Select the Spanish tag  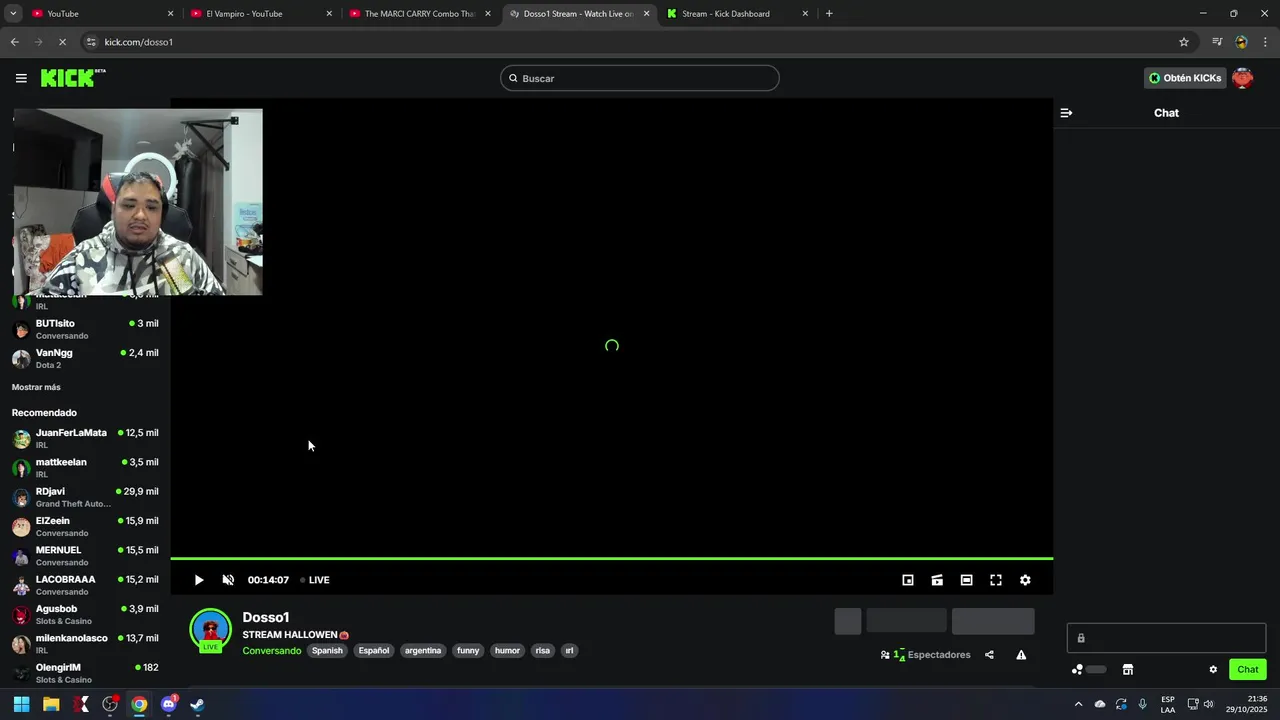327,651
